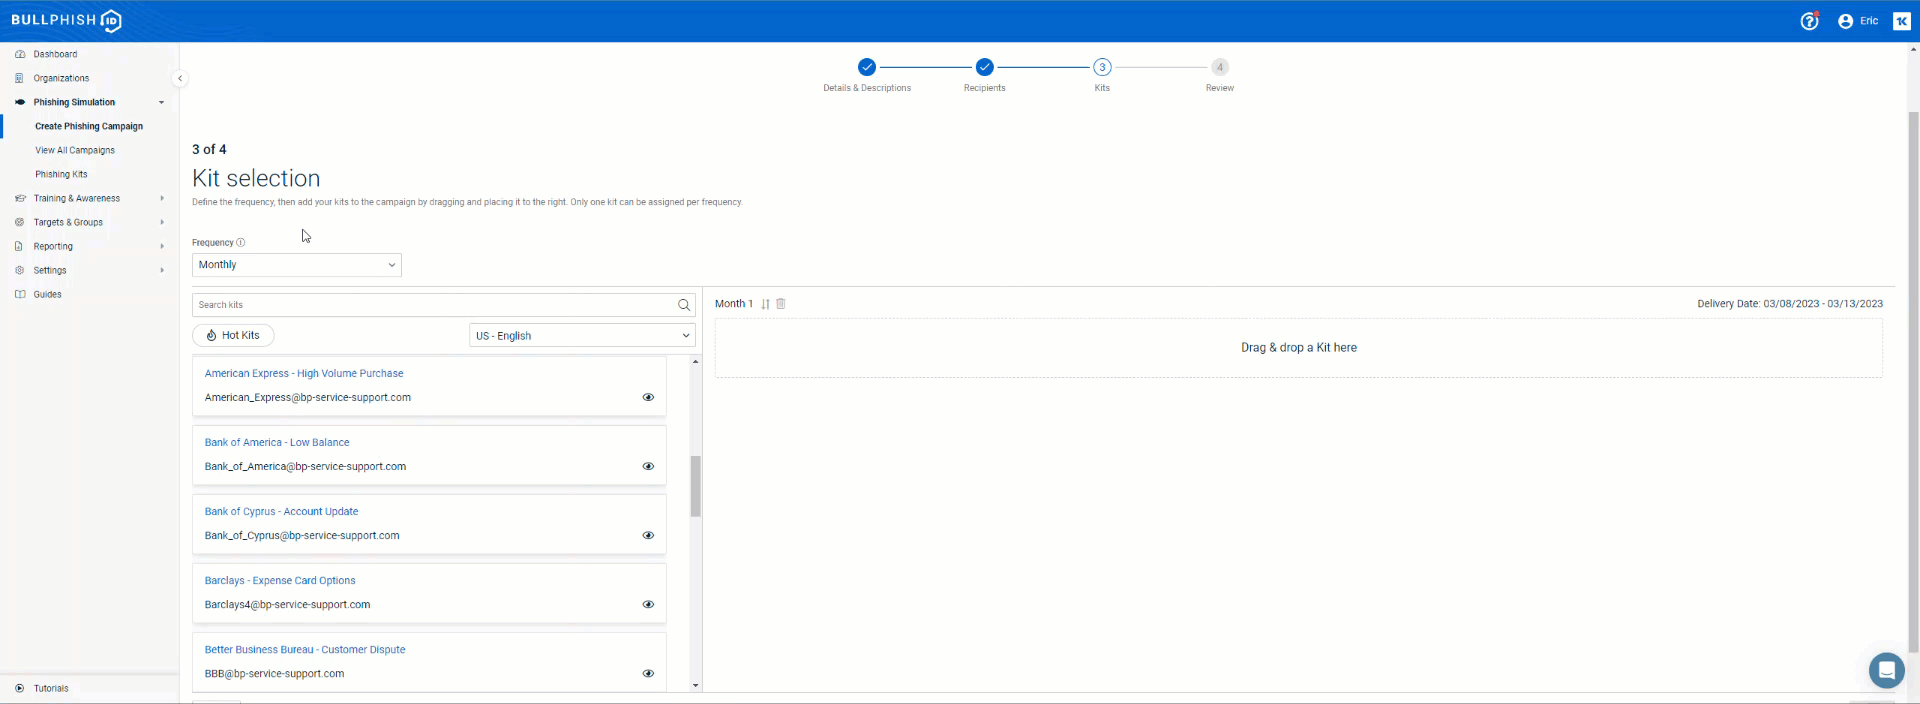The image size is (1920, 704).
Task: Collapse the Phishing Simulation menu arrow
Action: [161, 102]
